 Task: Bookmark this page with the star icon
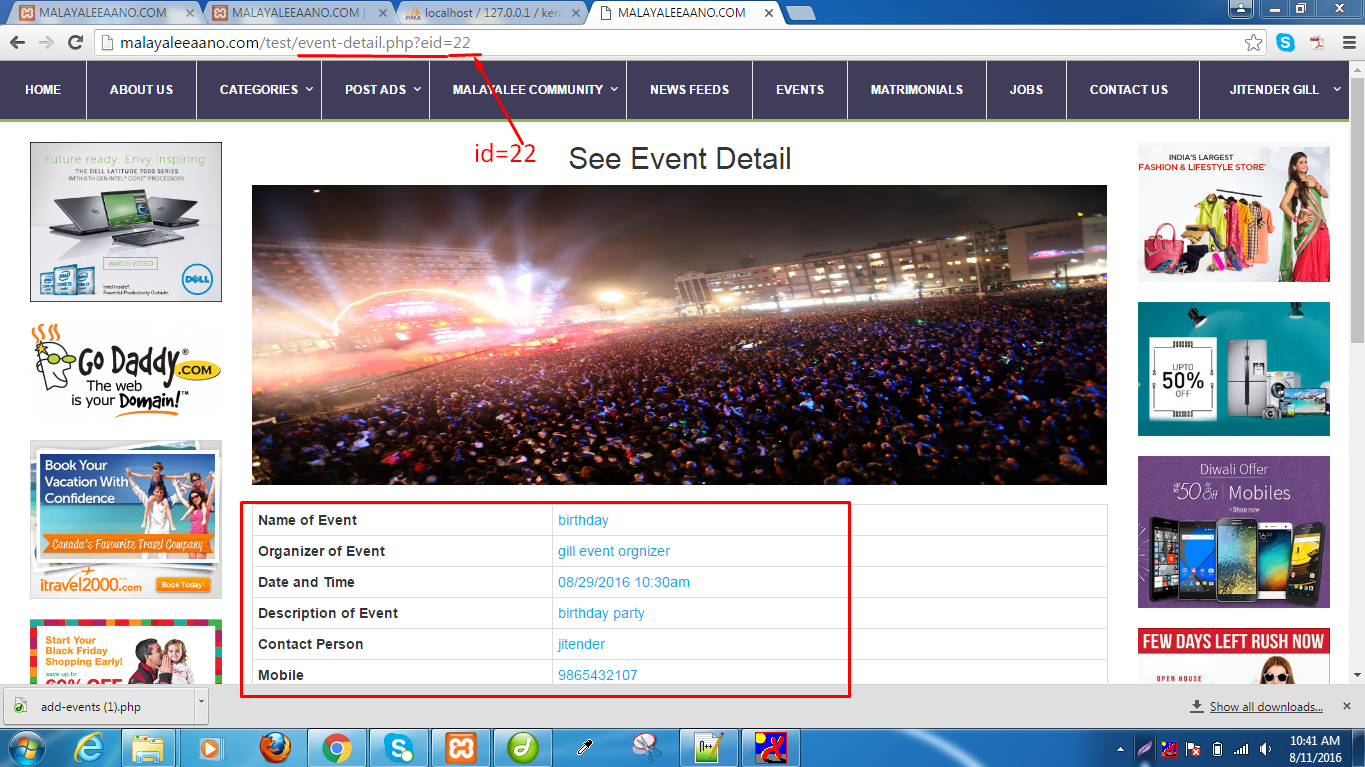(x=1253, y=43)
